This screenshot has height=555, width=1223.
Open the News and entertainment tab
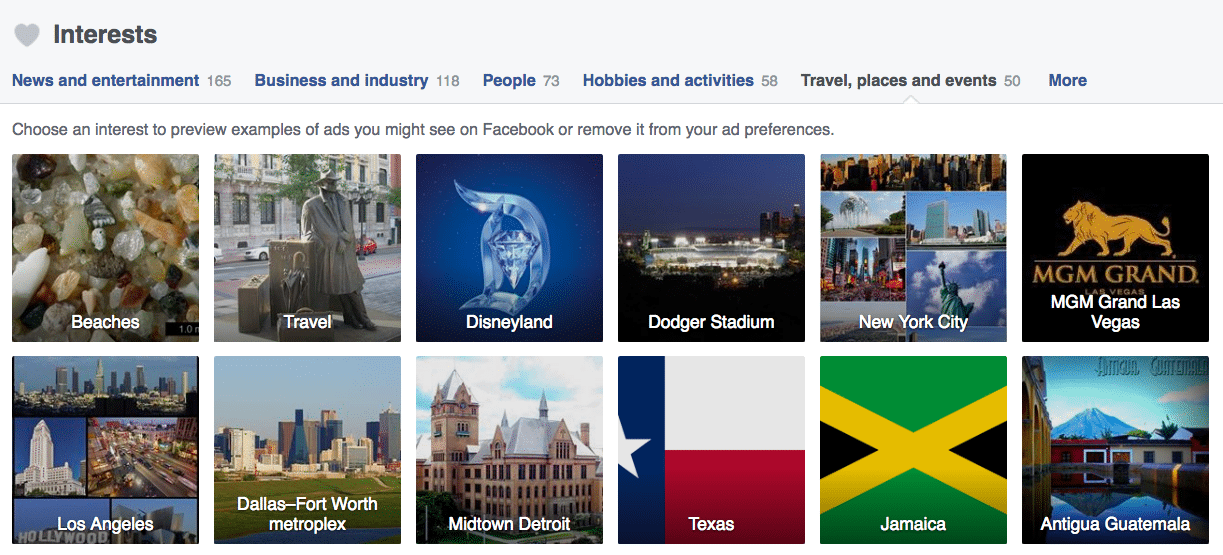pyautogui.click(x=121, y=81)
